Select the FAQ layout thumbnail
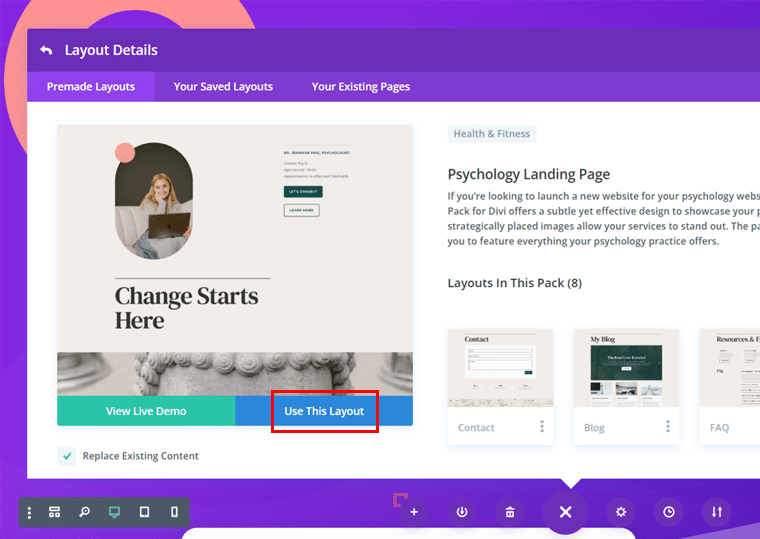Screen dimensions: 760x539 729,368
